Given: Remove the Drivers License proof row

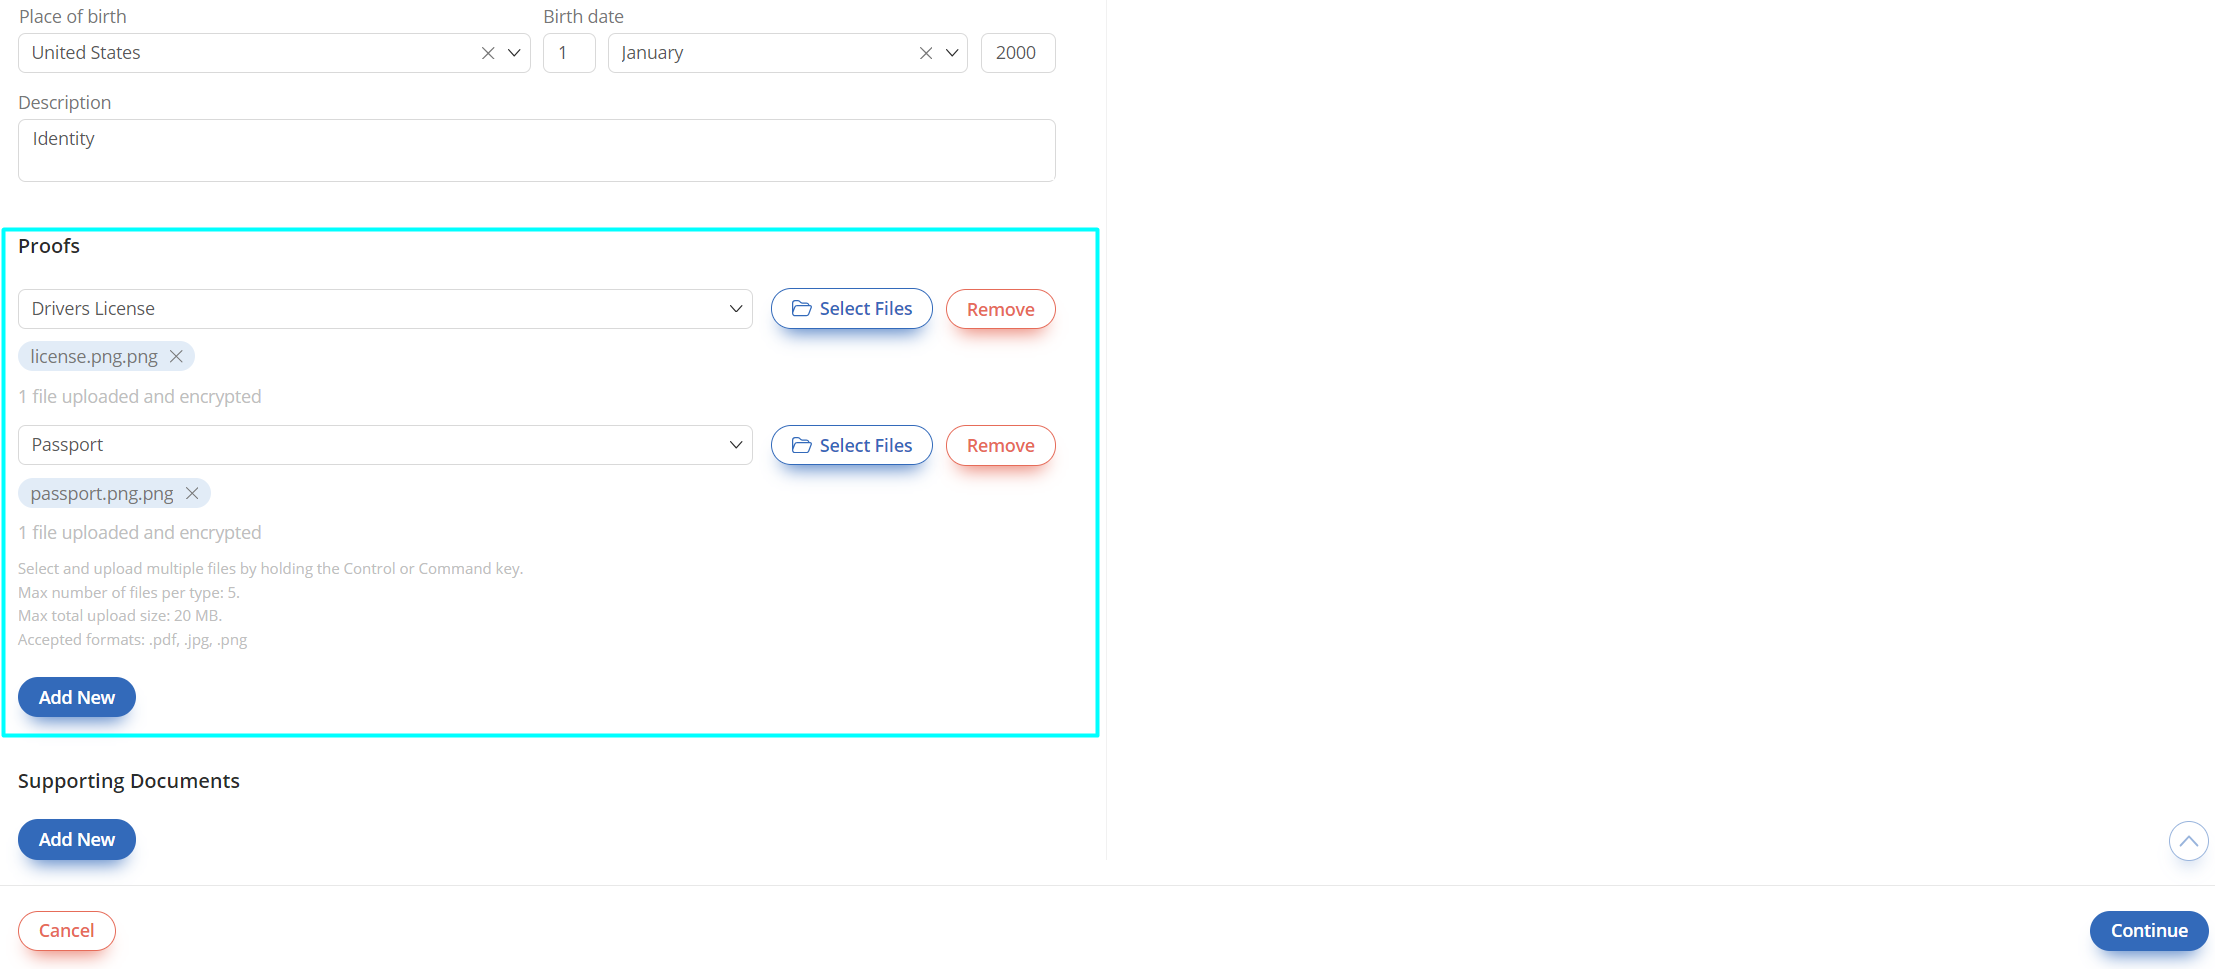Looking at the screenshot, I should pos(1001,309).
